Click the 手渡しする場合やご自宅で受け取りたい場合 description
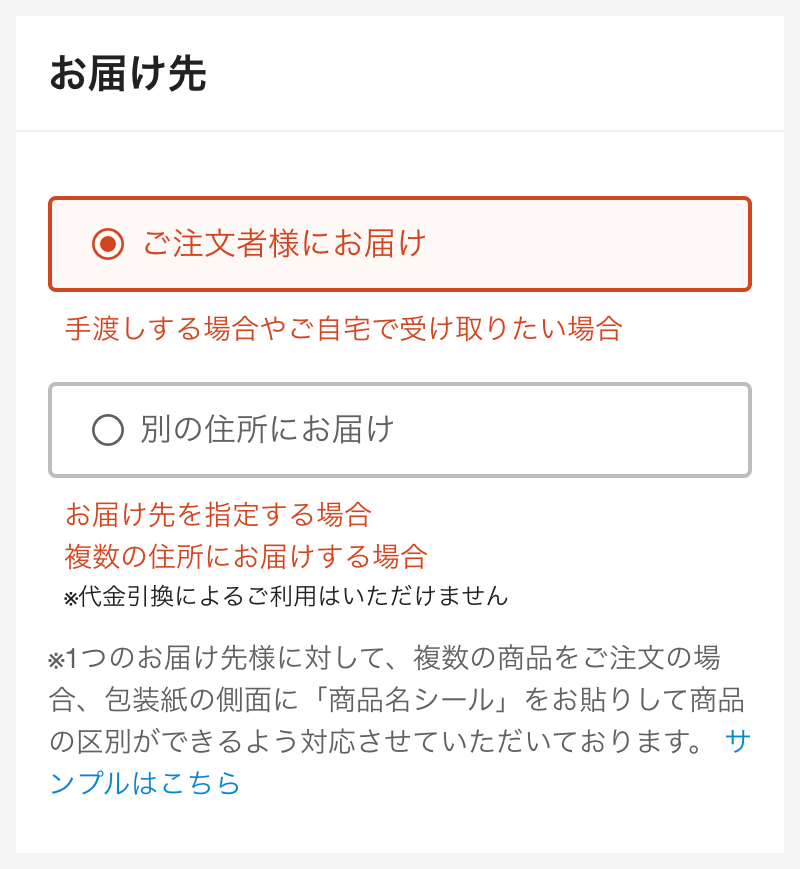Image resolution: width=800 pixels, height=869 pixels. click(343, 329)
